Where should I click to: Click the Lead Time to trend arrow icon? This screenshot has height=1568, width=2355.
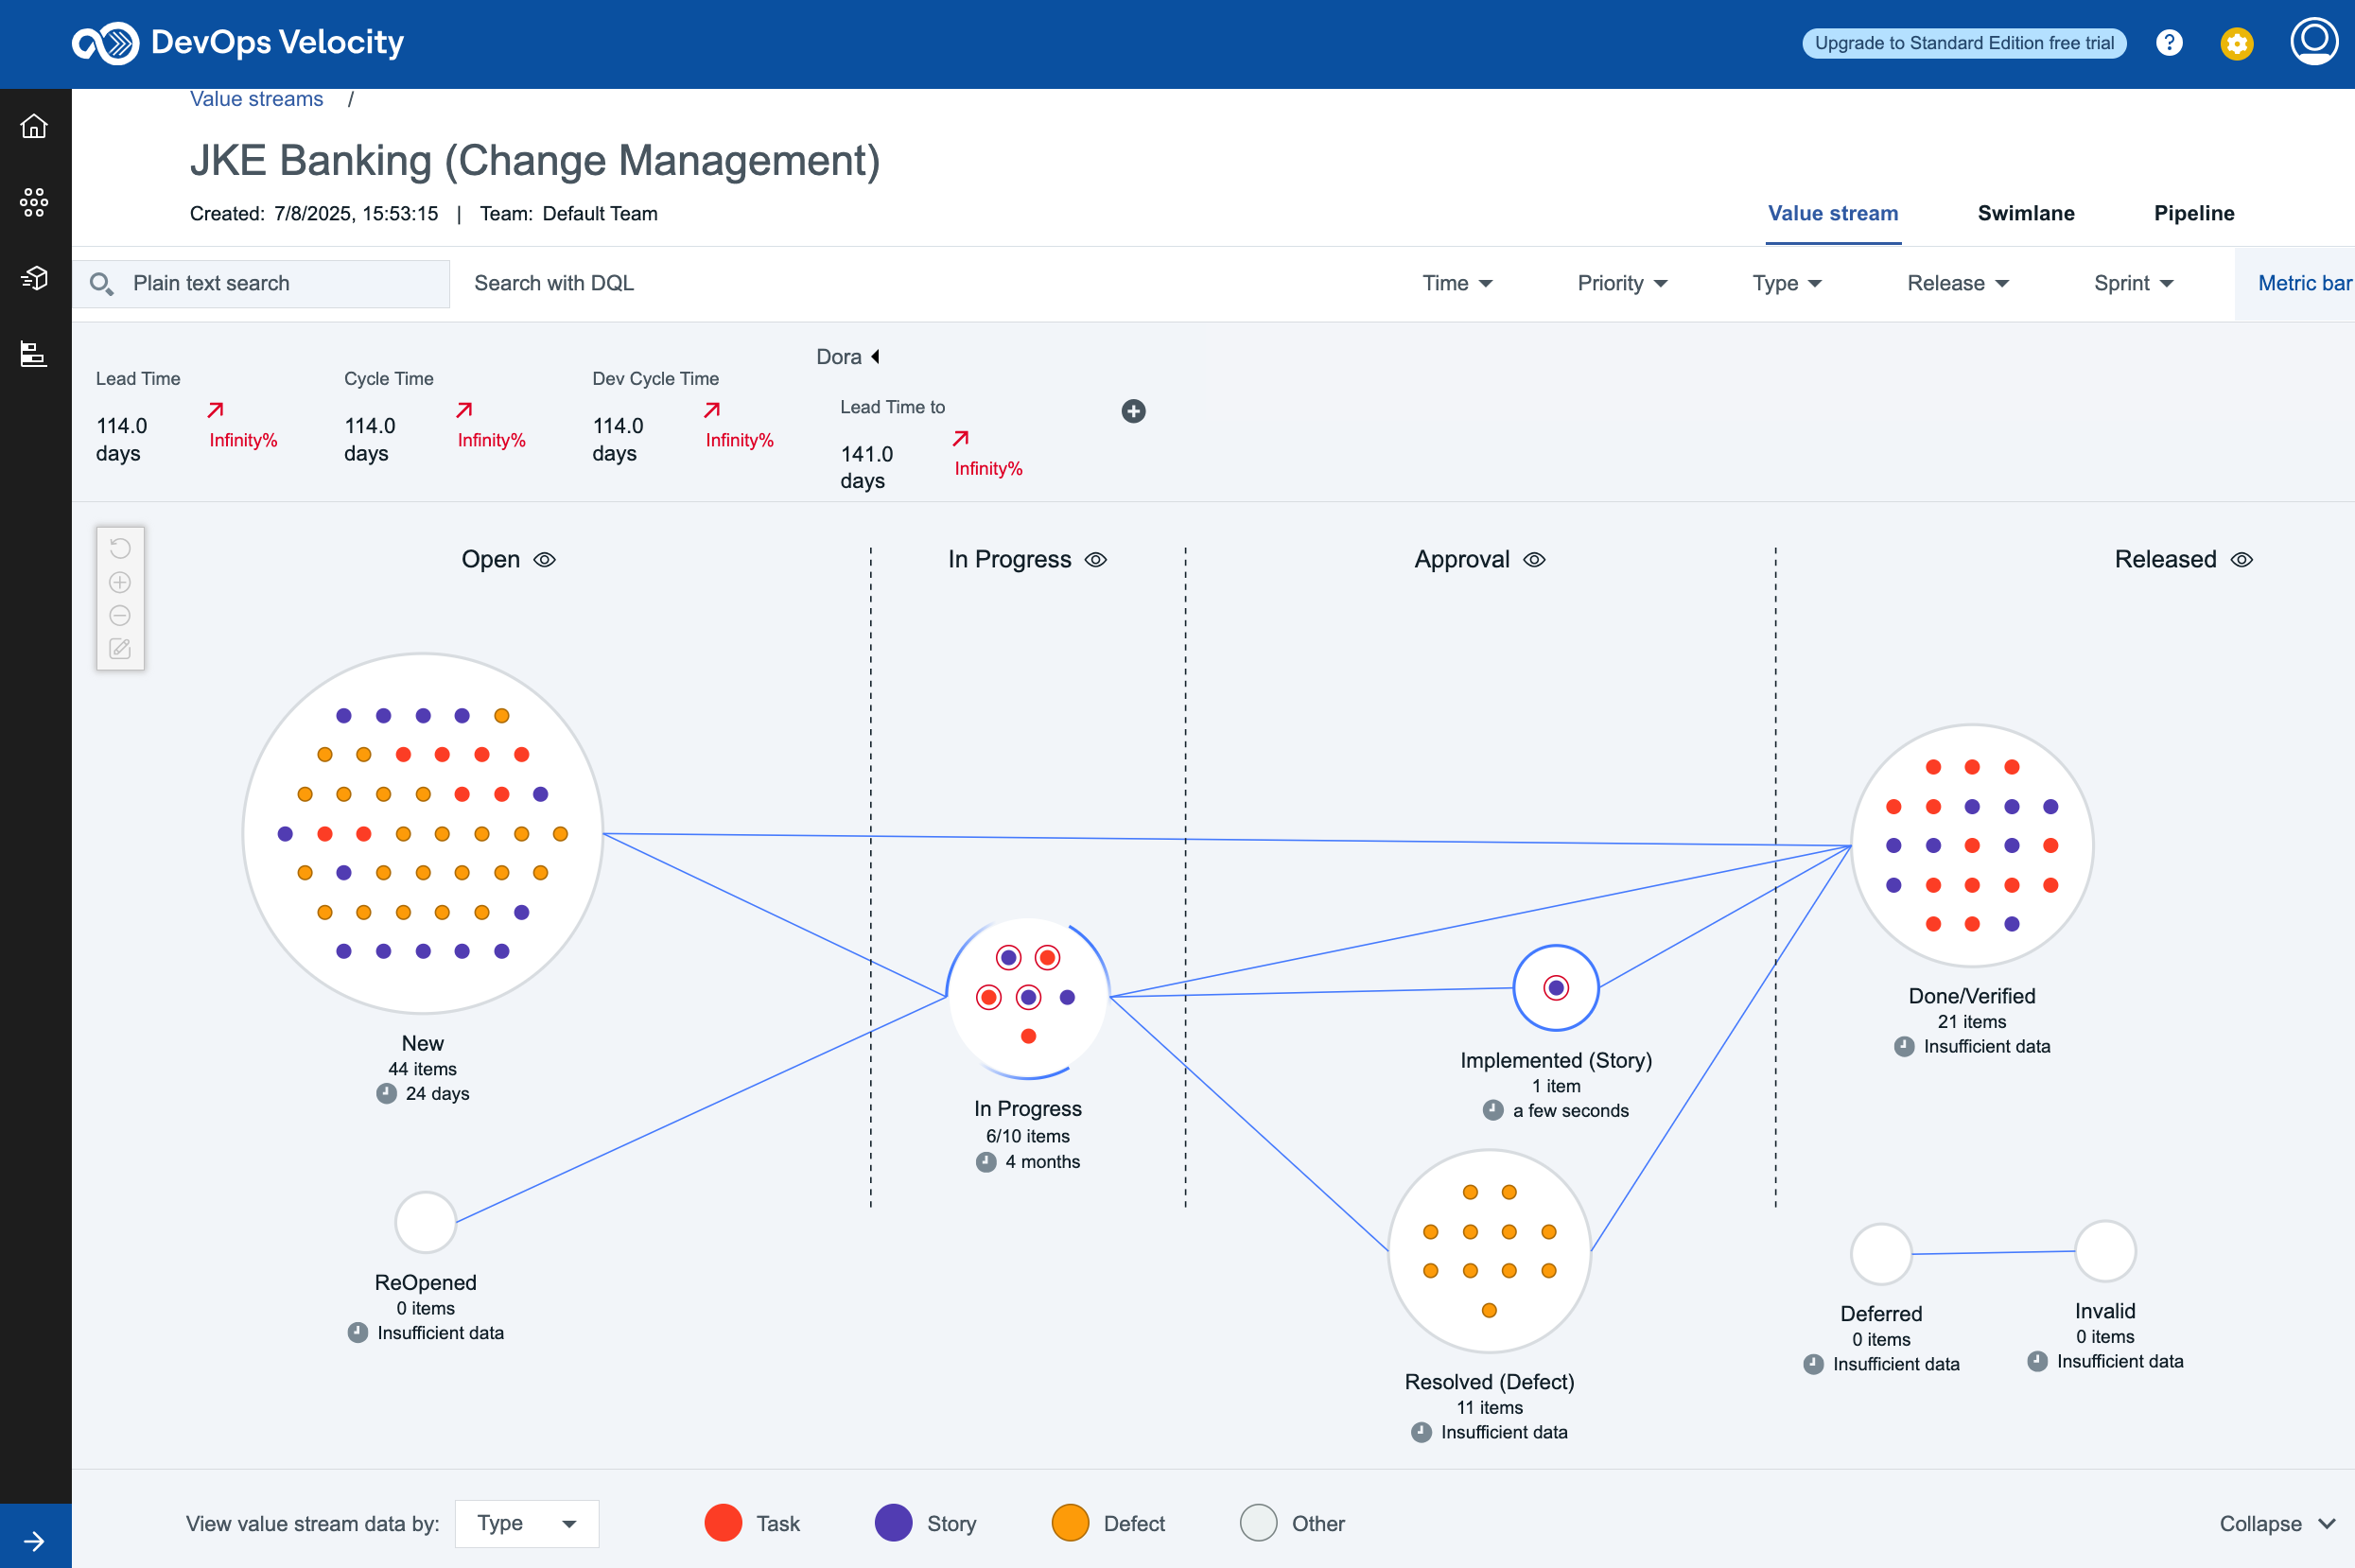pos(961,438)
